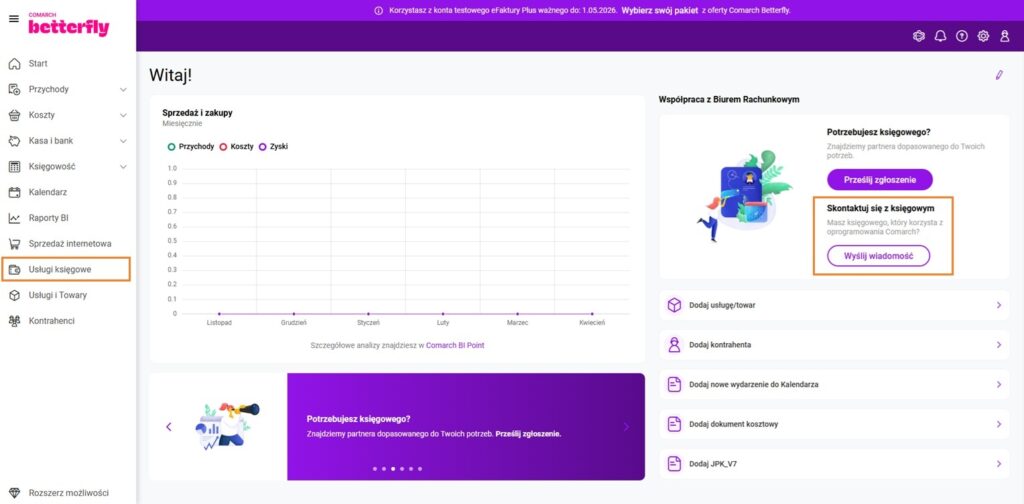Expand the Kasa i bank submenu

pos(123,141)
